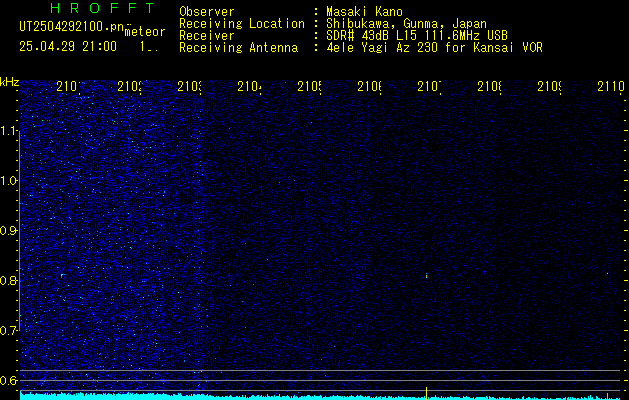This screenshot has height=400, width=629.
Task: Click the 2107 time marker
Action: pyautogui.click(x=430, y=86)
